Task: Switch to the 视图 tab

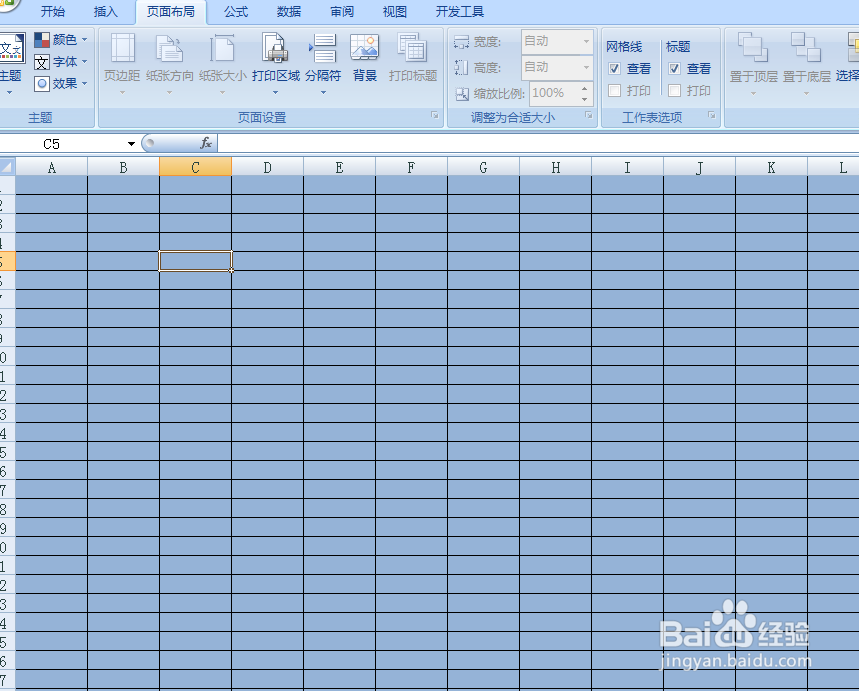Action: point(395,12)
